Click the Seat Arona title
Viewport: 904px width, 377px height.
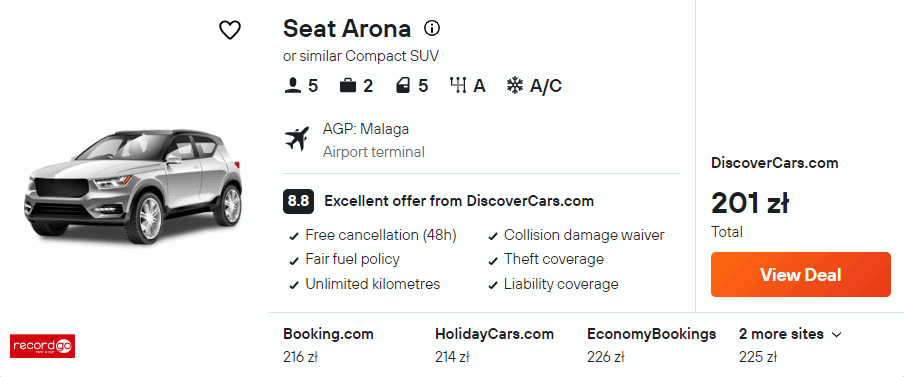(346, 28)
